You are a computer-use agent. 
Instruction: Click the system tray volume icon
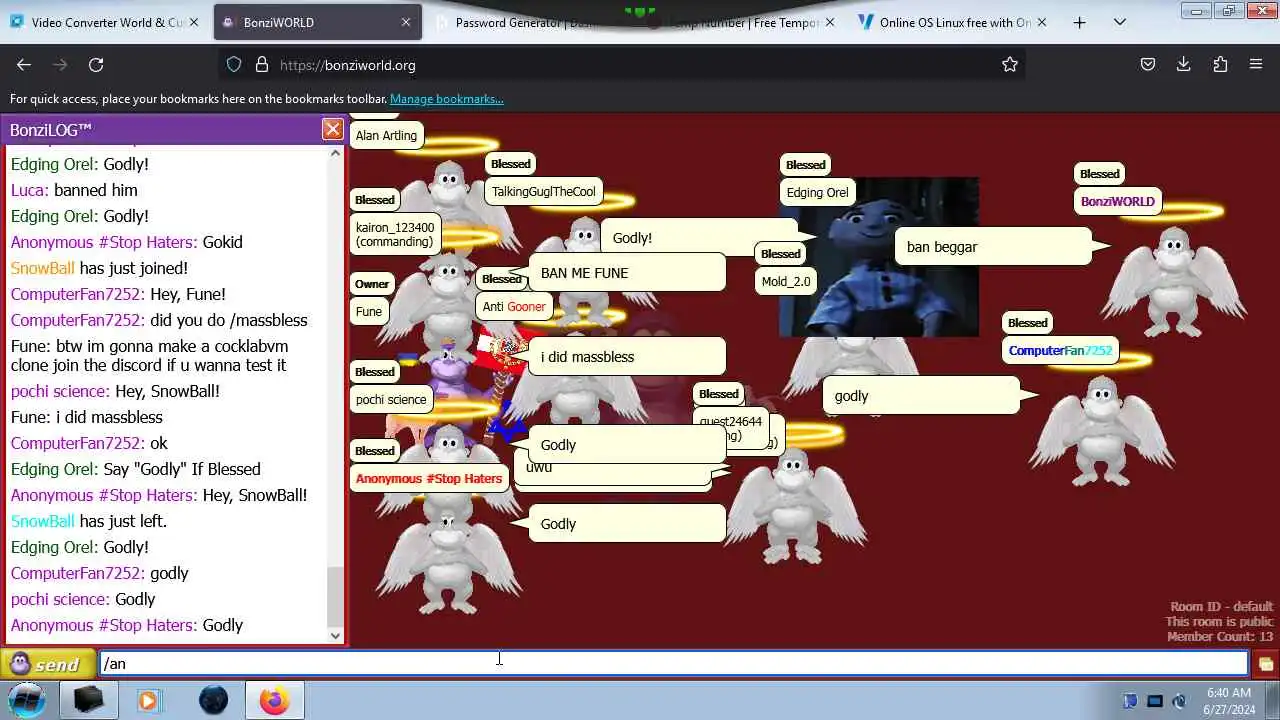(1180, 701)
